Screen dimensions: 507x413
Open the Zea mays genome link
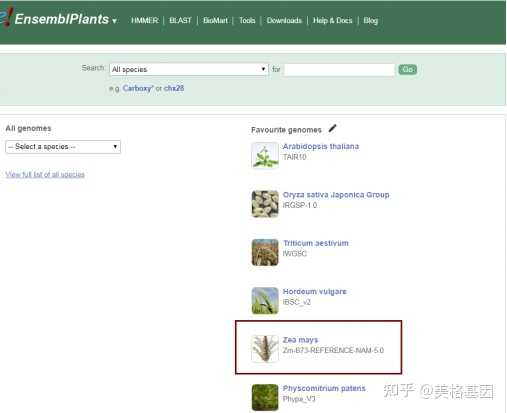click(300, 340)
